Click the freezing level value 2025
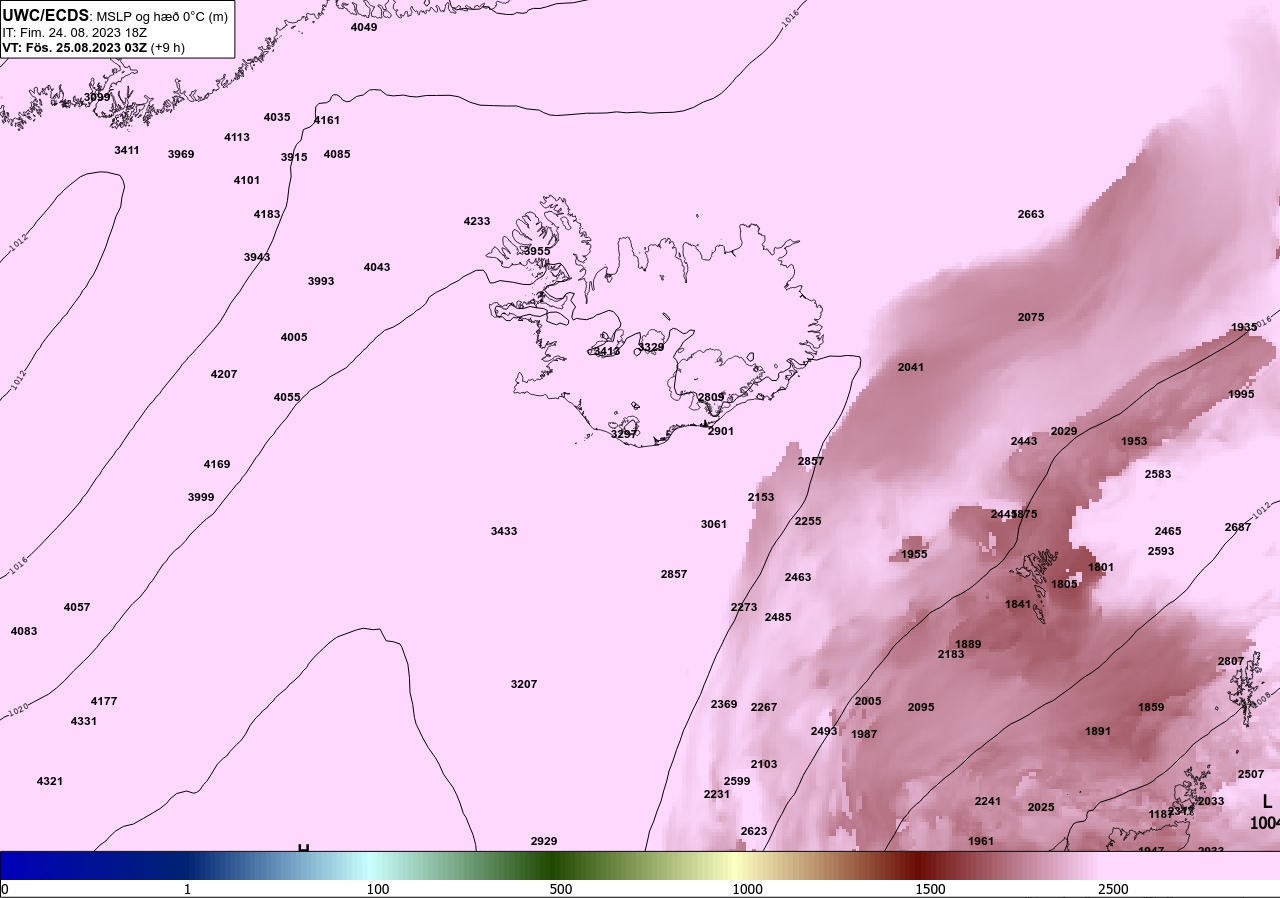 coord(1041,807)
